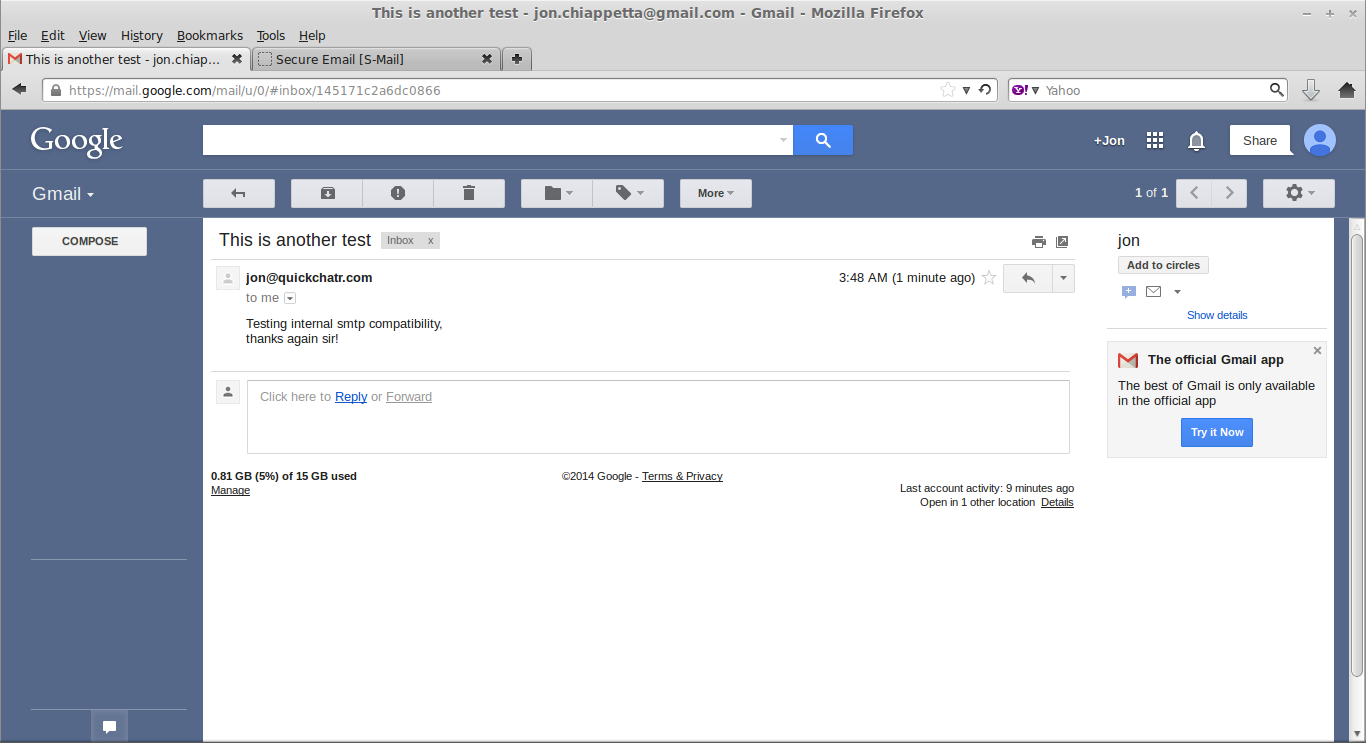Image resolution: width=1366 pixels, height=743 pixels.
Task: Click Firefox back arrow button
Action: (19, 89)
